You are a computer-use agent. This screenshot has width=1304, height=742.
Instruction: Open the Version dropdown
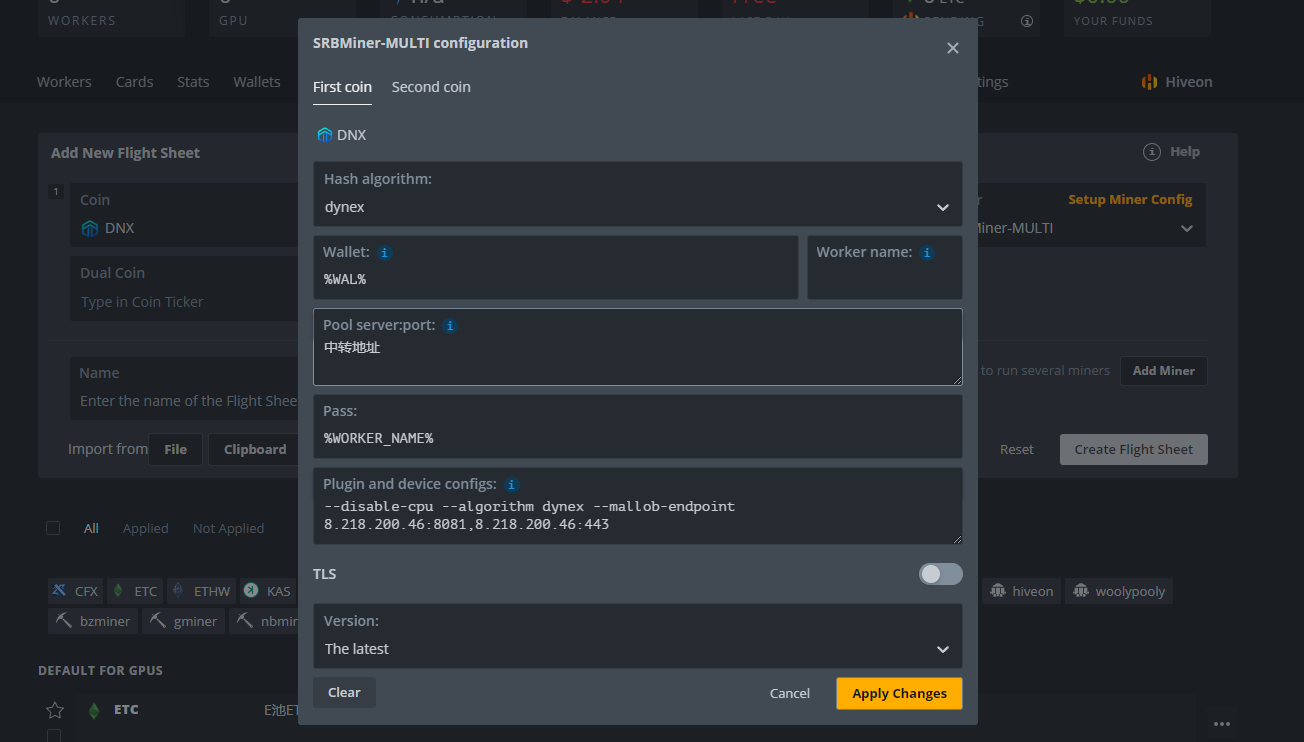point(638,636)
